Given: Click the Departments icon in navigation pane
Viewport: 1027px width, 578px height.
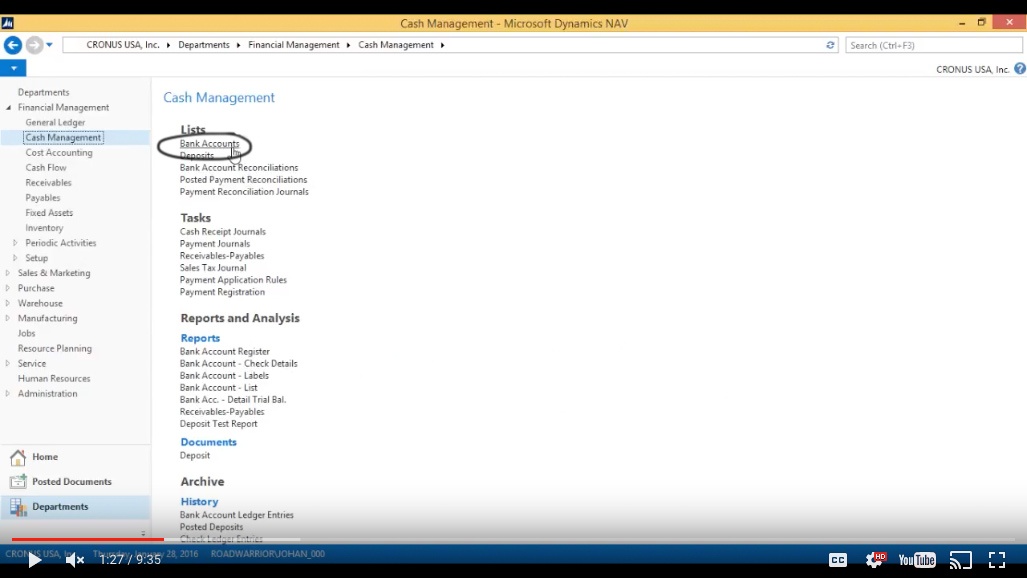Looking at the screenshot, I should click(x=18, y=507).
